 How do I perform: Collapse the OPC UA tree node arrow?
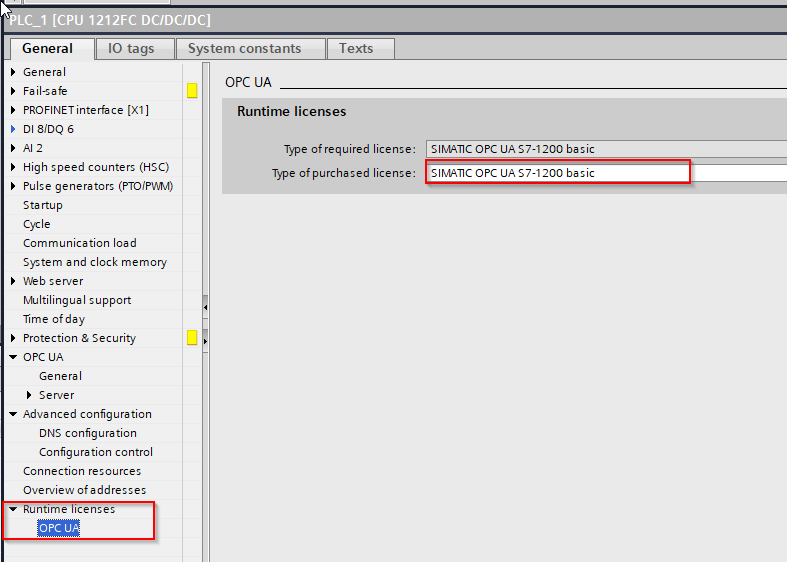click(13, 357)
